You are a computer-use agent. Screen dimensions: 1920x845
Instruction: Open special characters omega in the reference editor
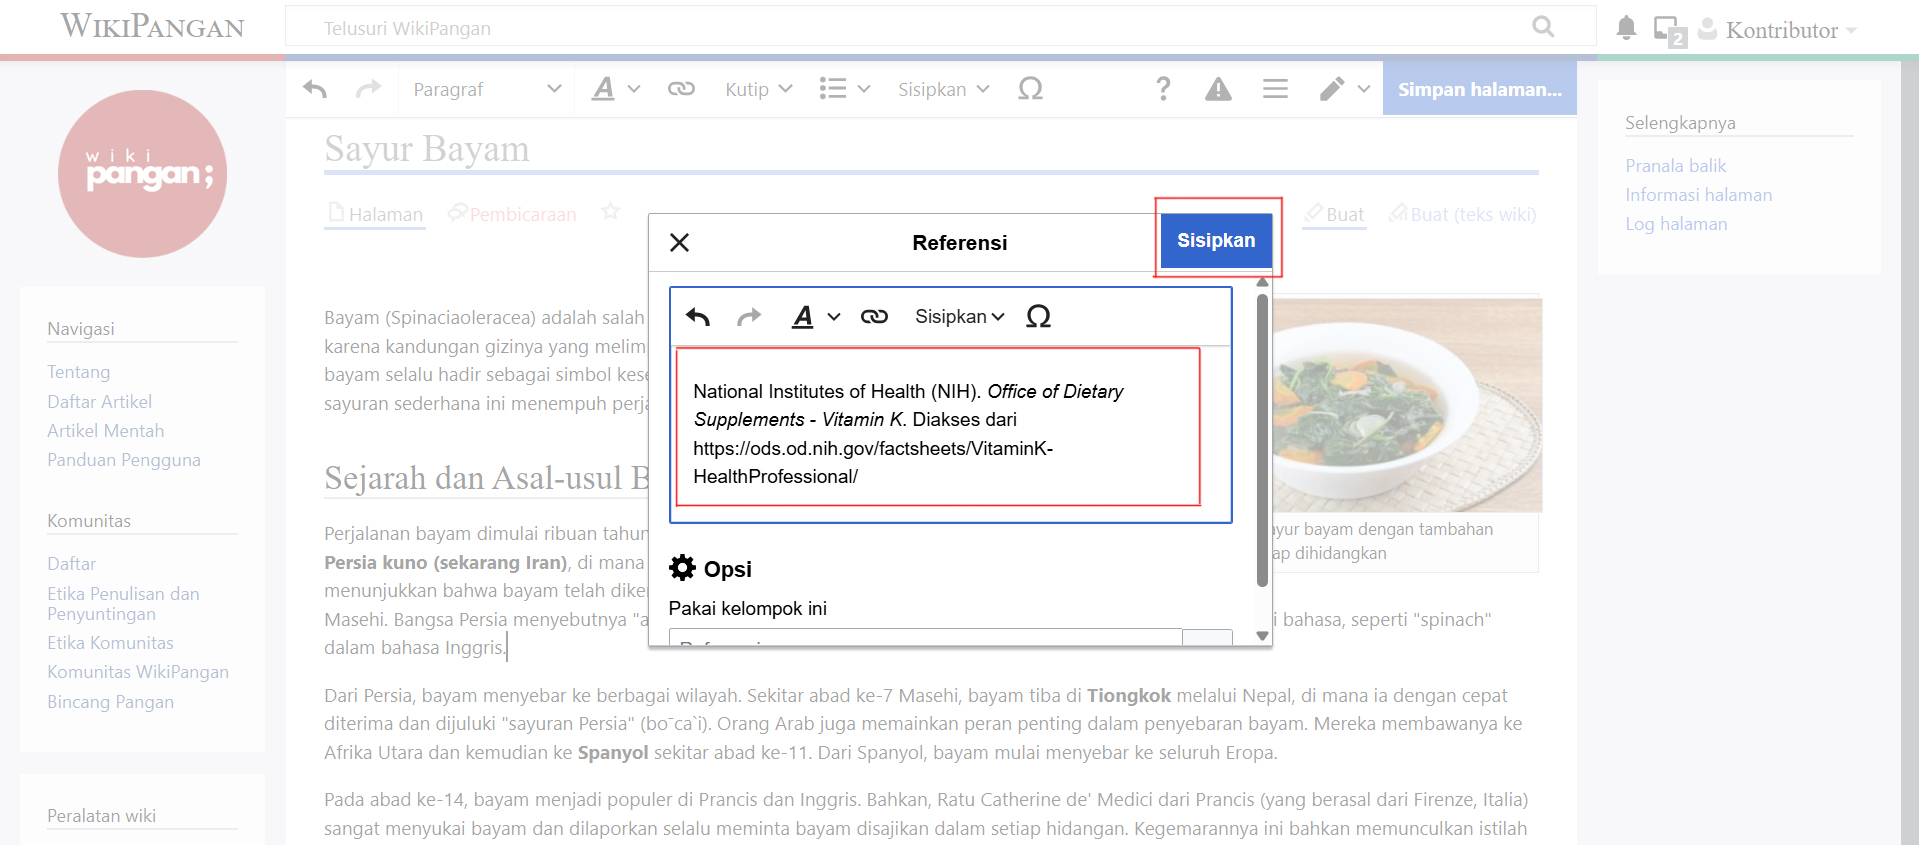click(x=1038, y=317)
